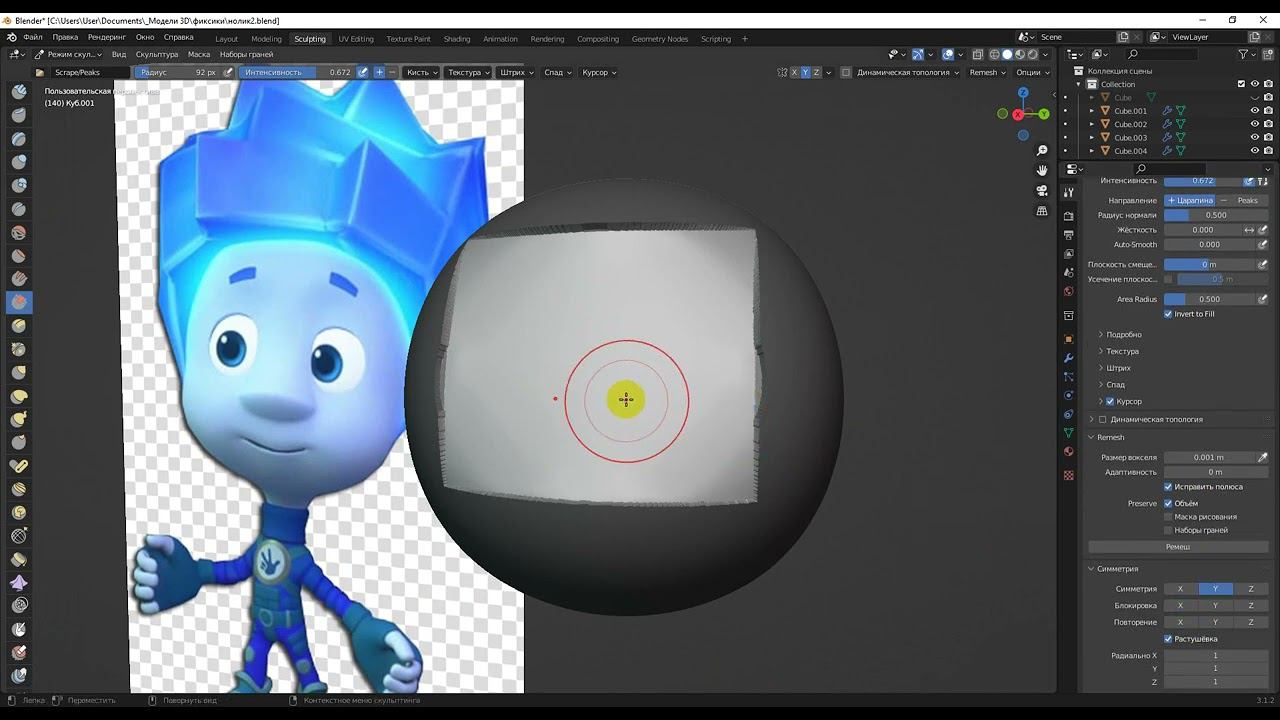Screen dimensions: 1280x720
Task: Hide Cube.003 in viewport
Action: 1255,138
